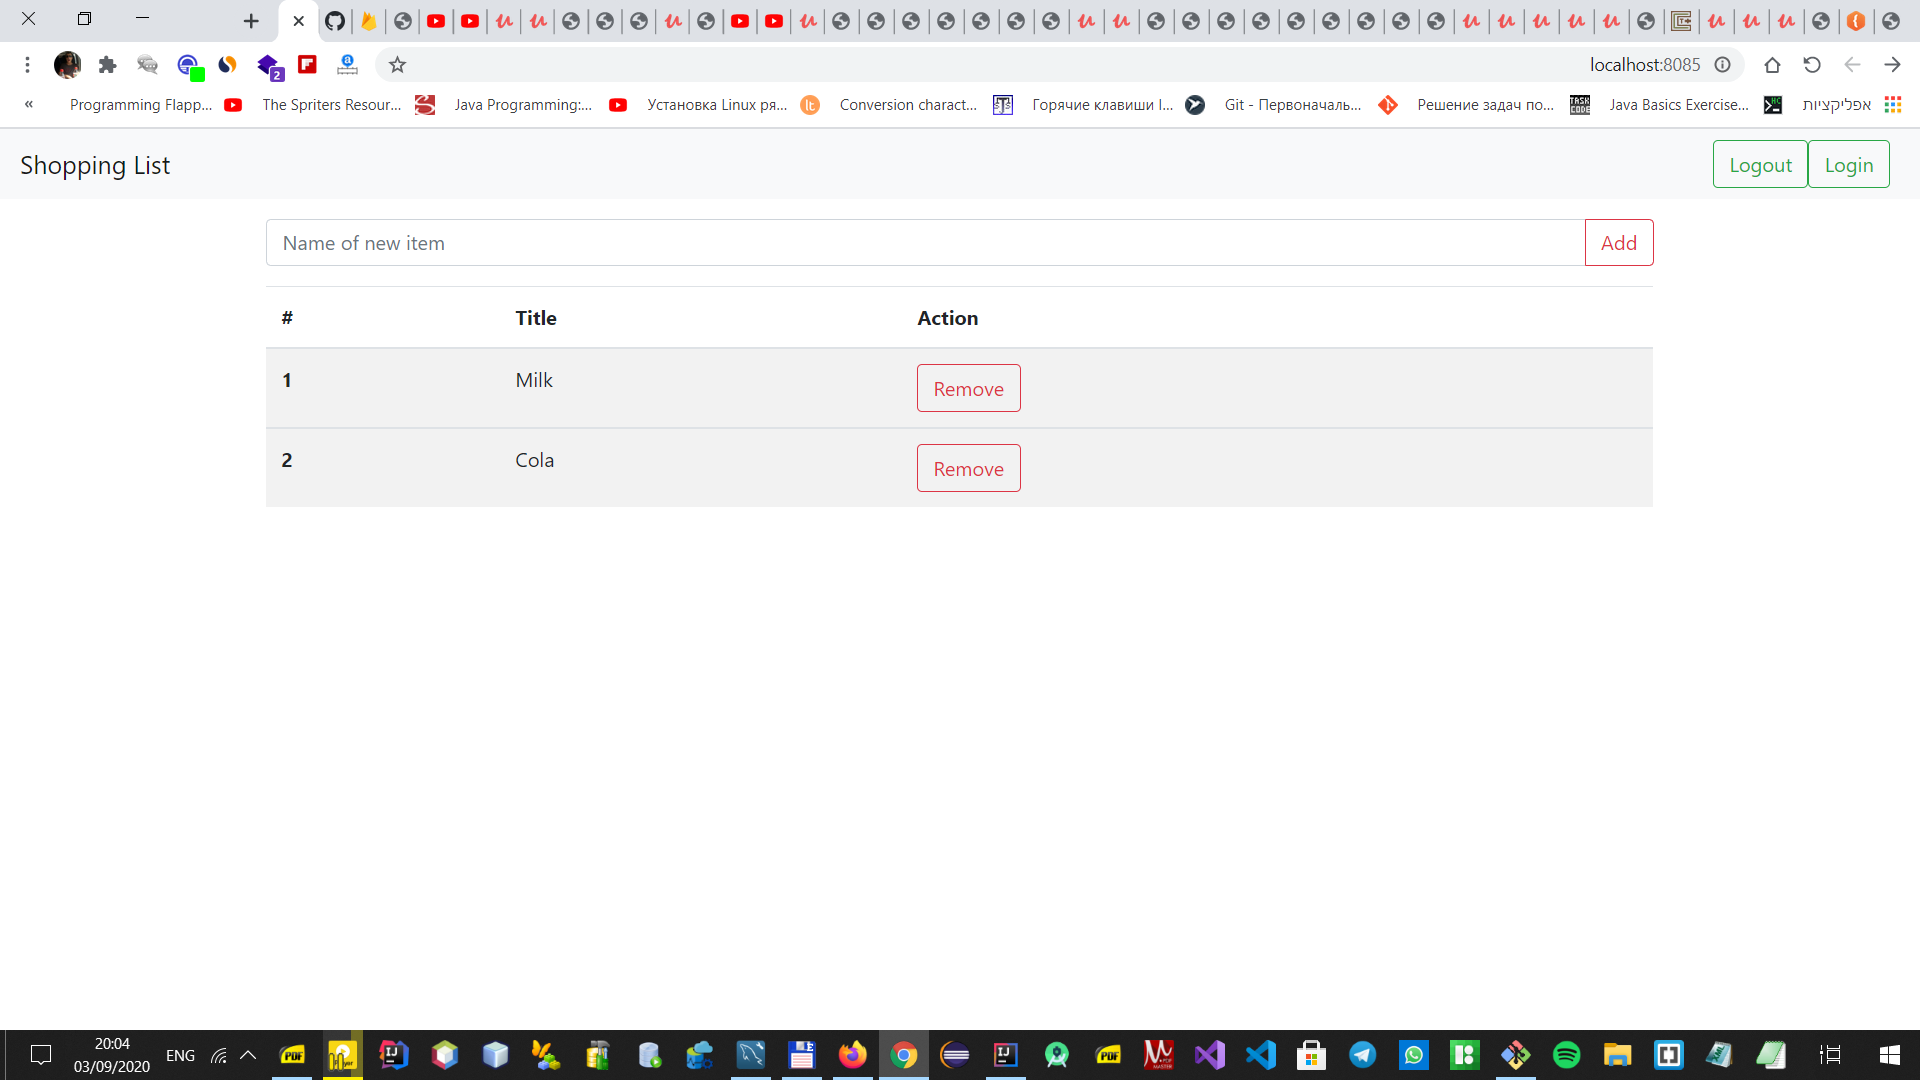Image resolution: width=1920 pixels, height=1080 pixels.
Task: Click the Add button
Action: click(1618, 242)
